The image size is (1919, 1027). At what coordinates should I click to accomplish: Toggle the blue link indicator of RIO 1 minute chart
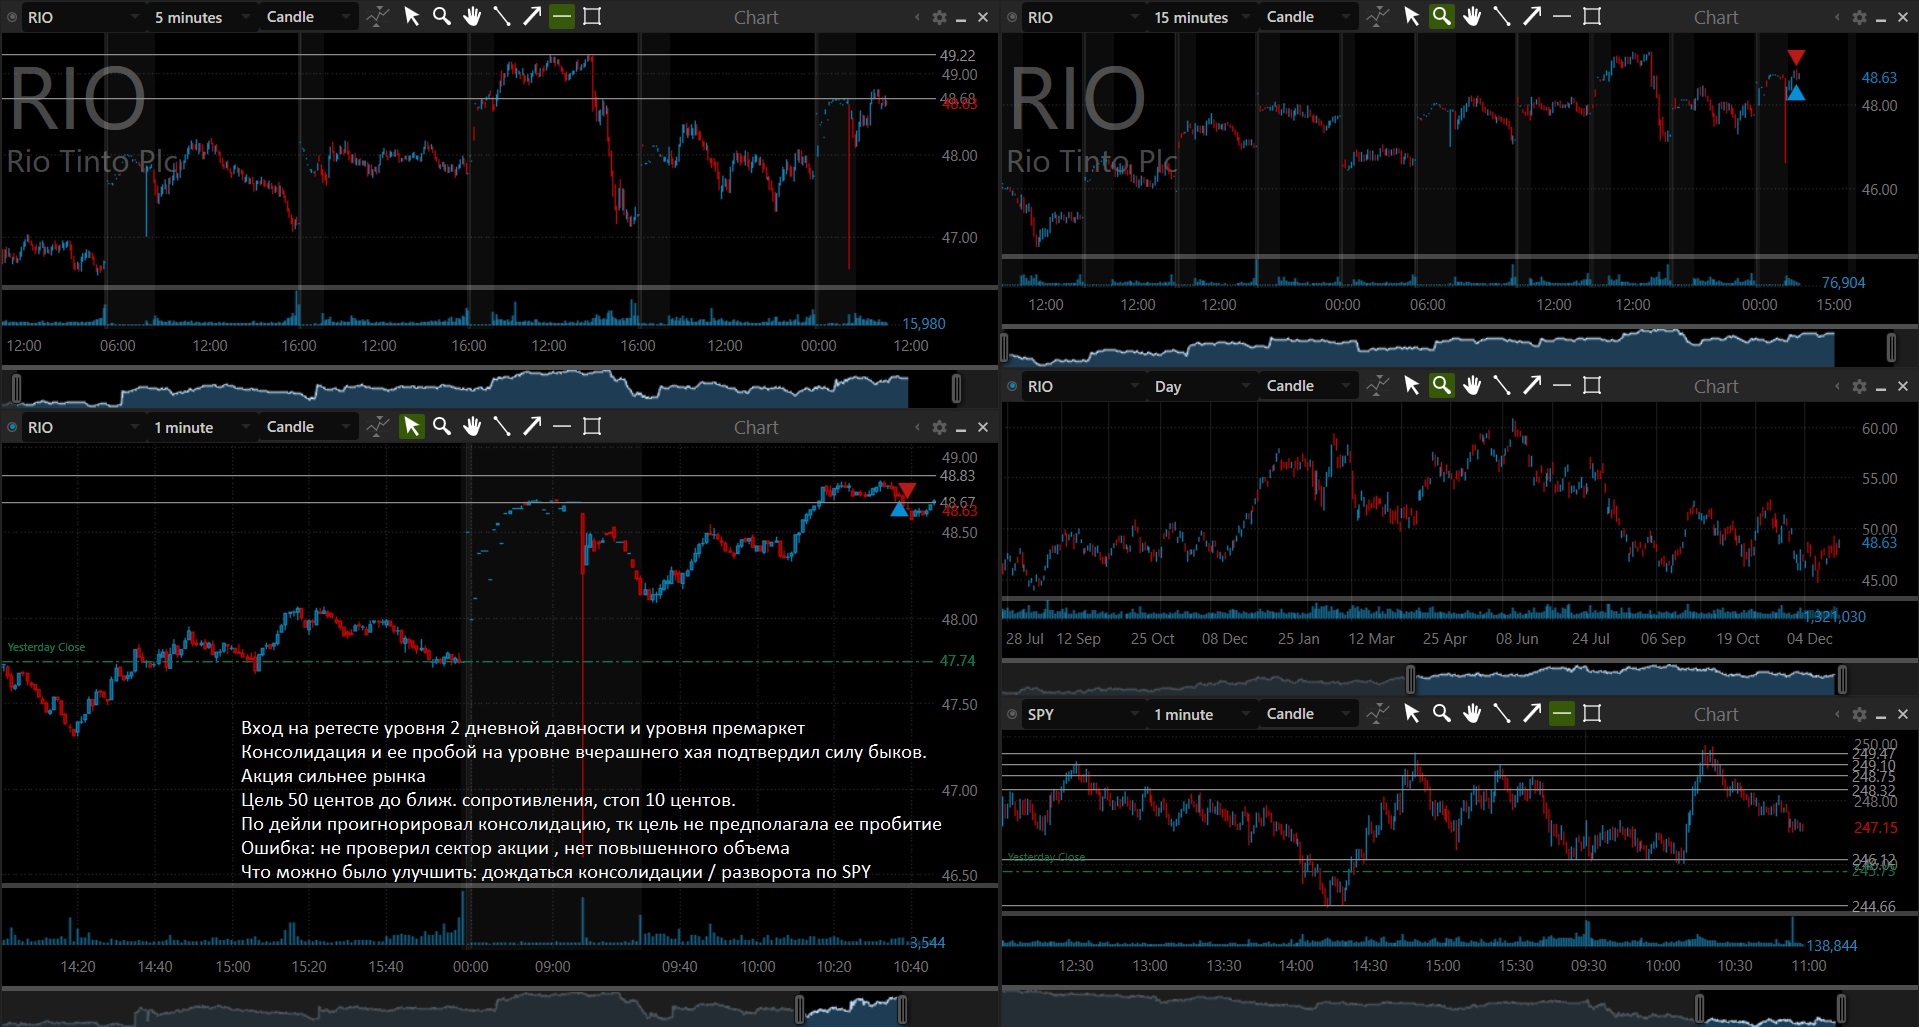(13, 427)
